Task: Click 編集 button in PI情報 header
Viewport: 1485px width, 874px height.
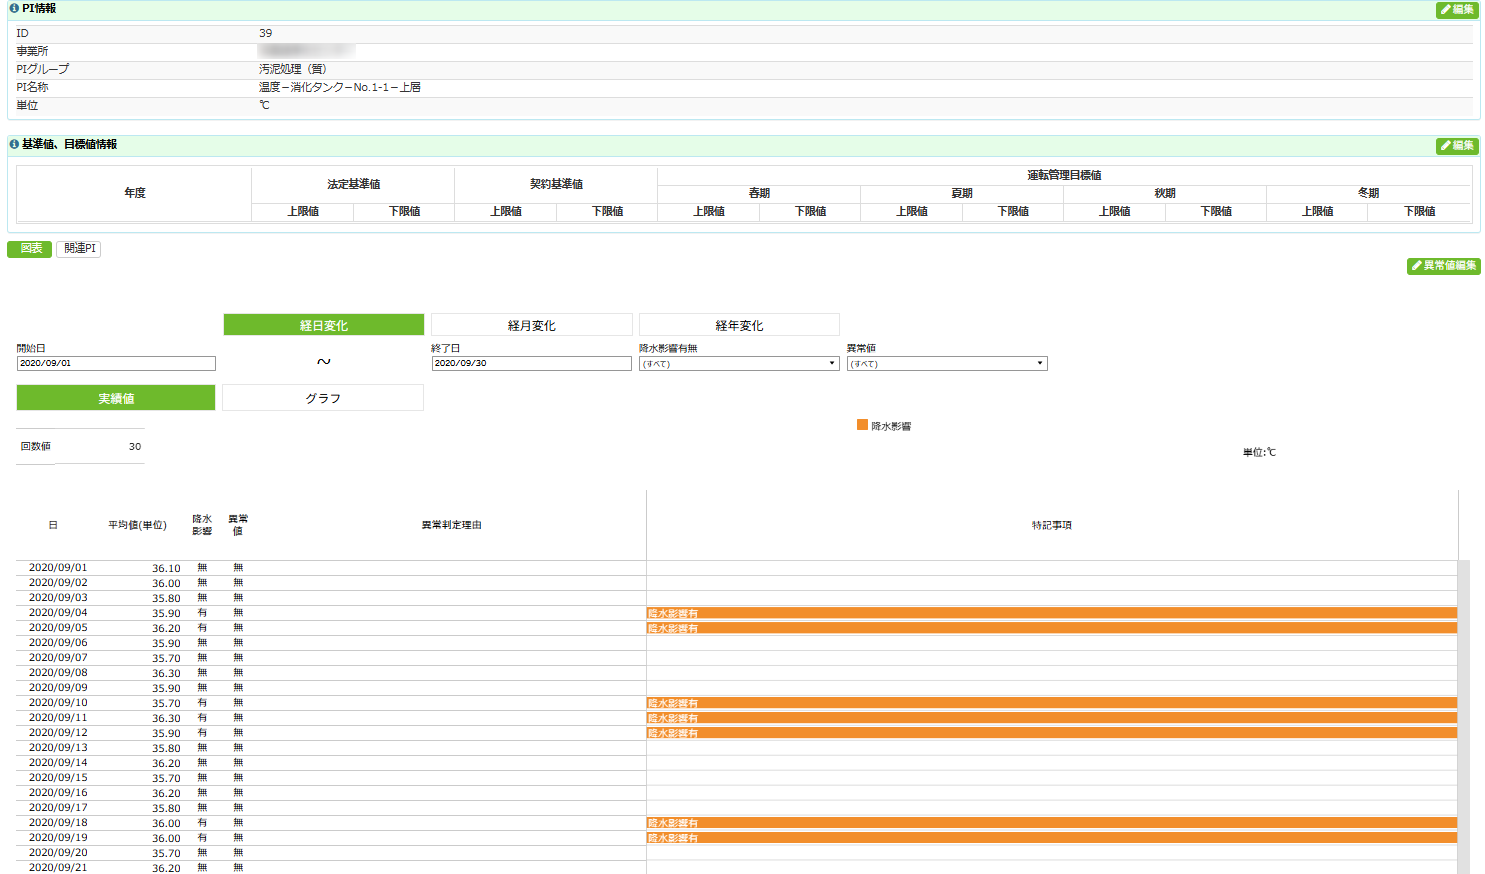Action: tap(1457, 9)
